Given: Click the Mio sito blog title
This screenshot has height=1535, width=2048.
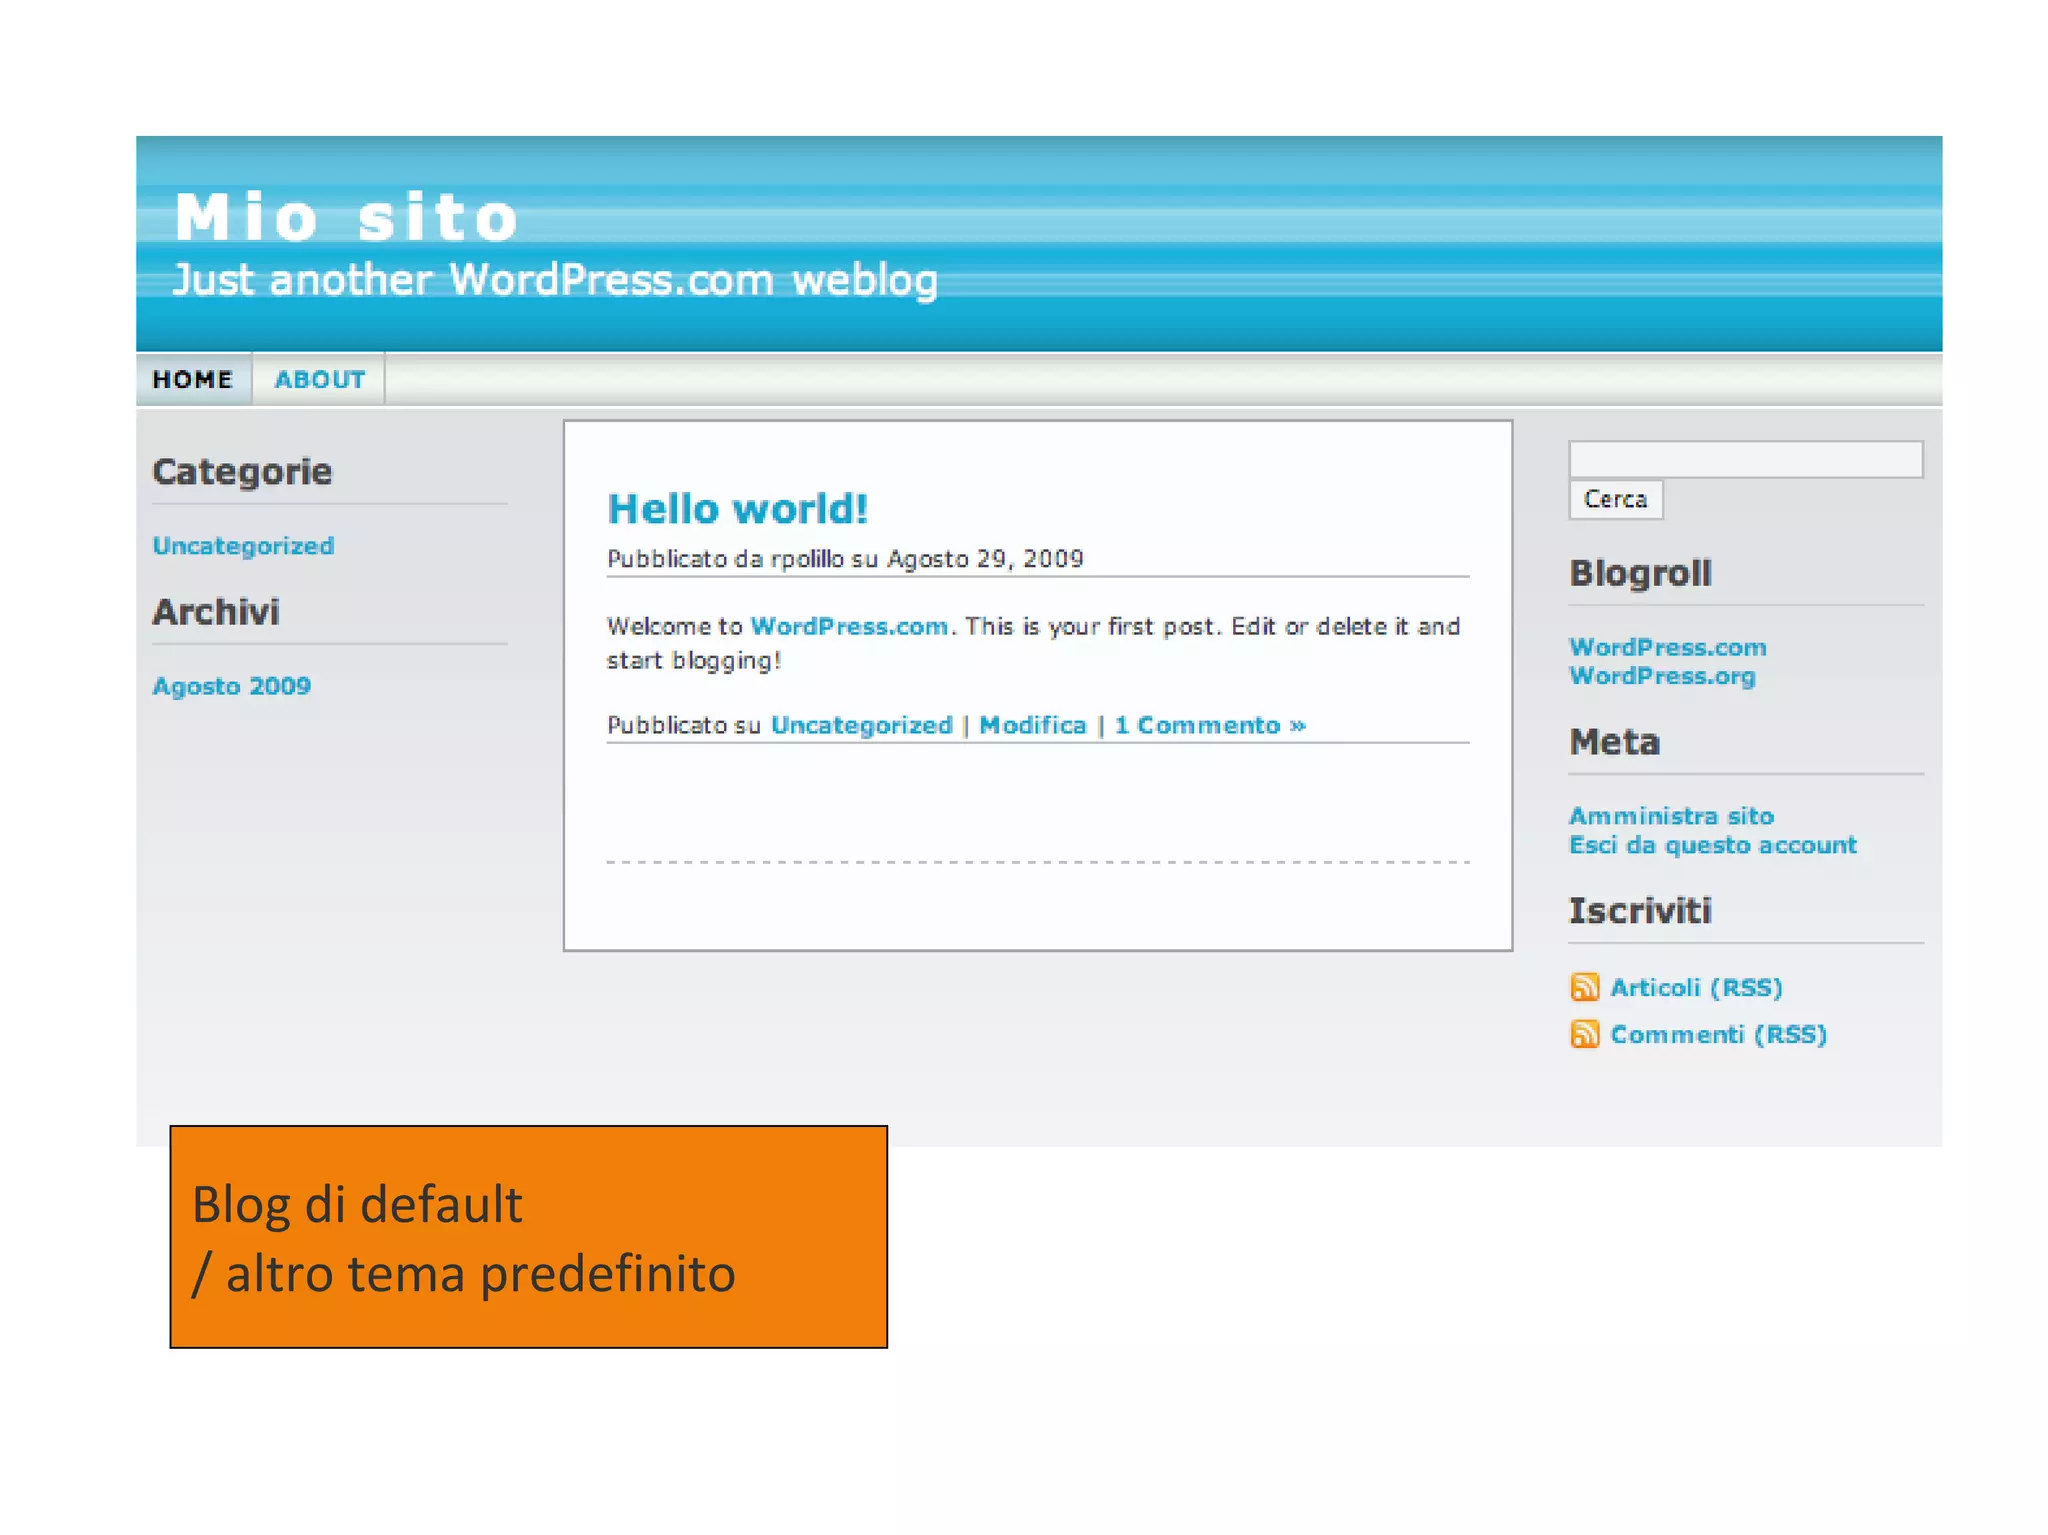Looking at the screenshot, I should 346,218.
